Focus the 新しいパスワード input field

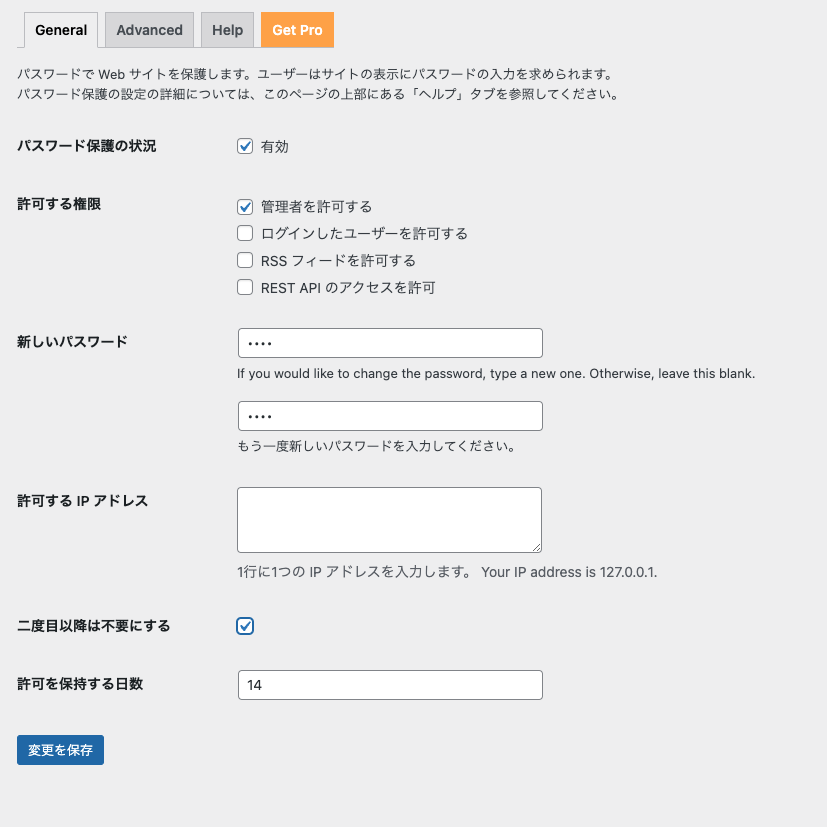[390, 343]
